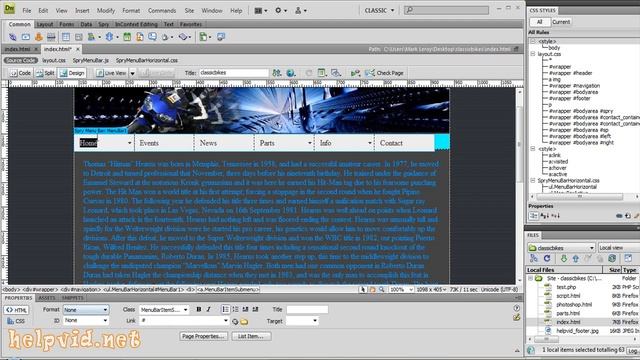Insert a hyperlink from the Common bar
Viewport: 640px width, 360px height.
tap(13, 37)
